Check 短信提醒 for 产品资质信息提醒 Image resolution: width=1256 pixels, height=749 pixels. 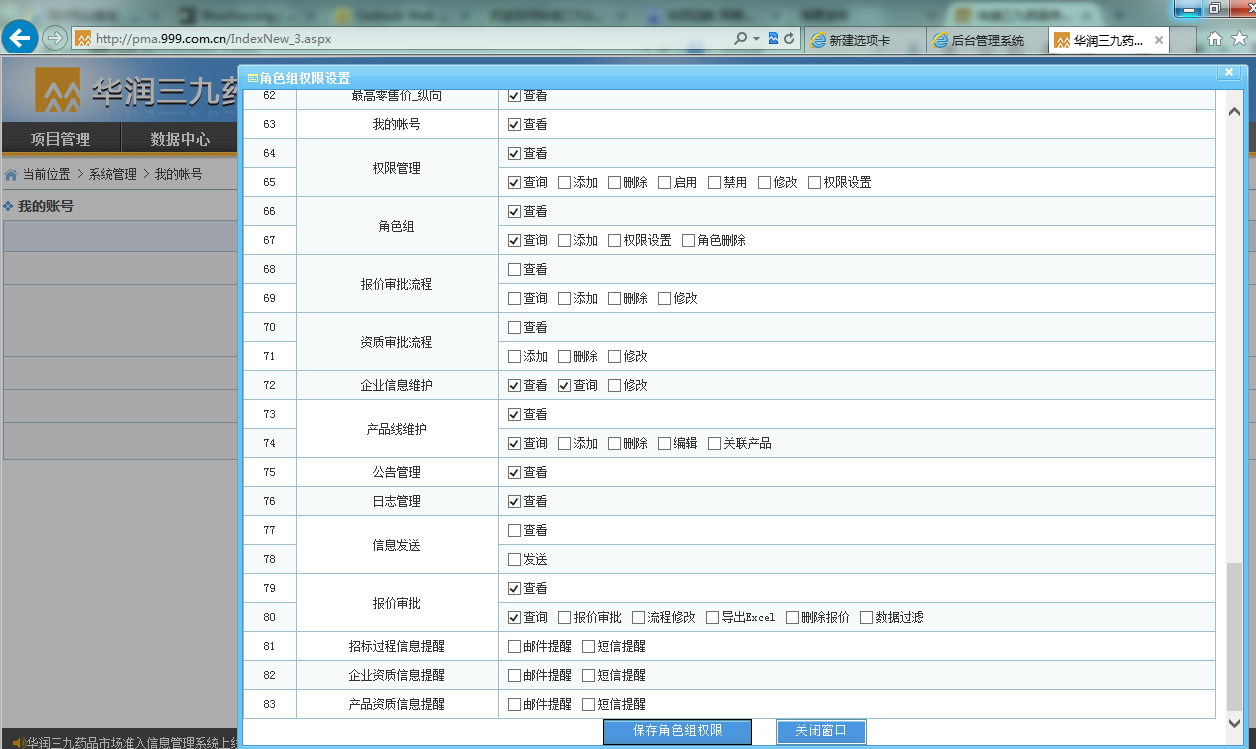(x=588, y=704)
